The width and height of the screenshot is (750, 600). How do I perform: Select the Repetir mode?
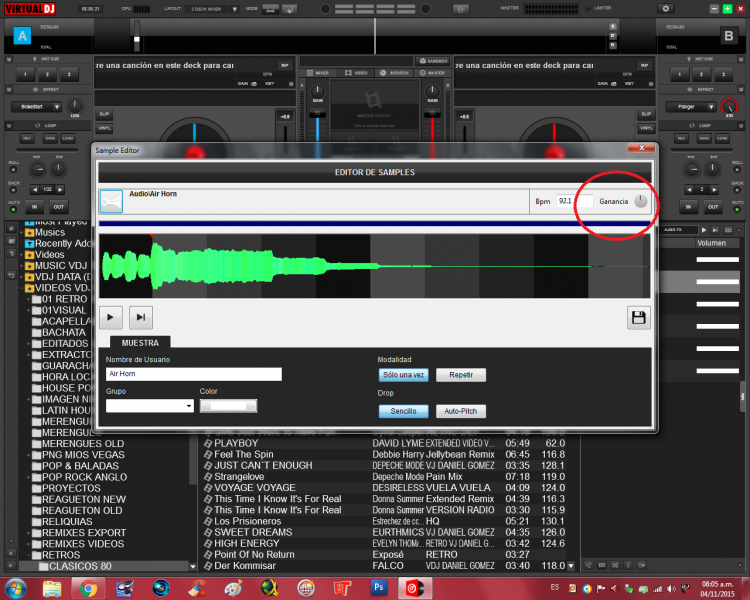(461, 375)
